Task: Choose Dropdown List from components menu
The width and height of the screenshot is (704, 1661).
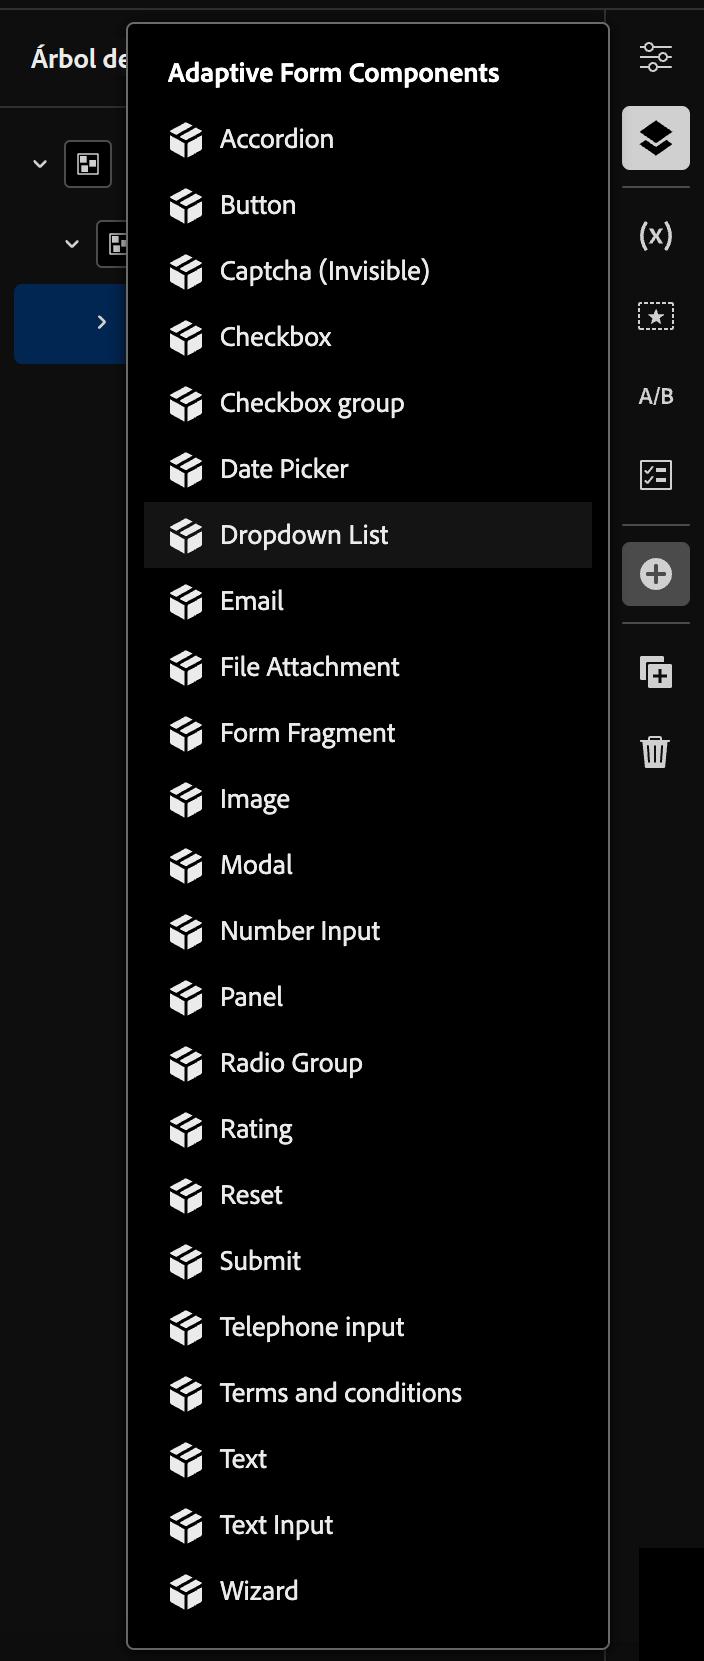Action: click(x=368, y=535)
